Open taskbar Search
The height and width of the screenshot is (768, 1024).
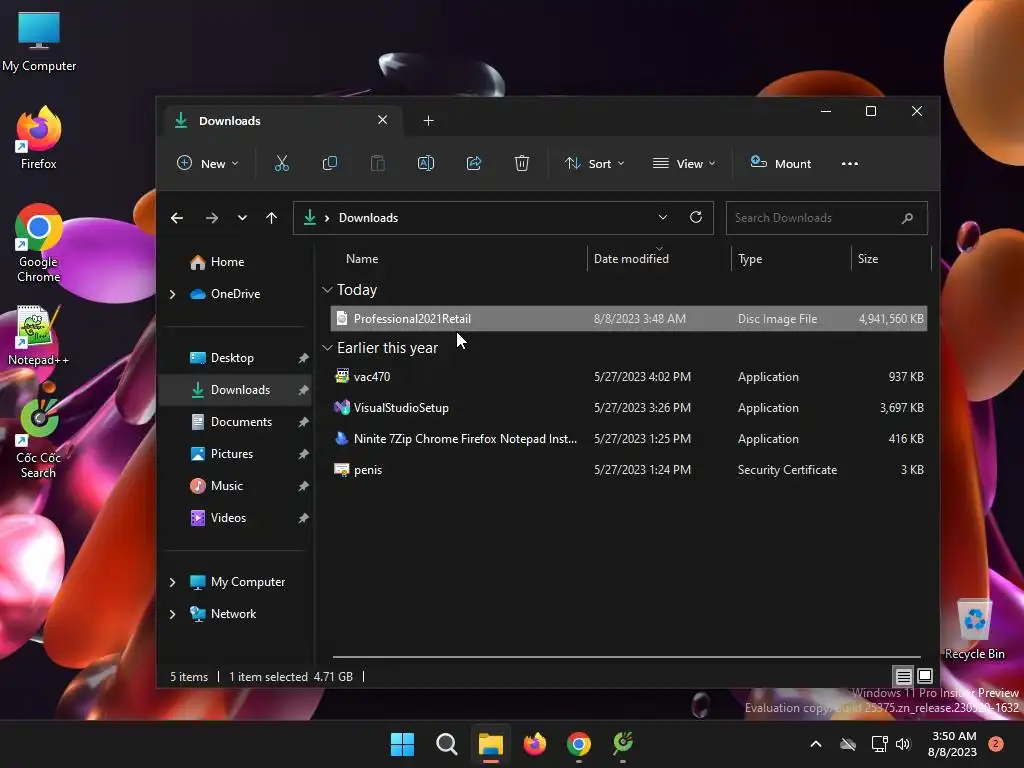(447, 744)
